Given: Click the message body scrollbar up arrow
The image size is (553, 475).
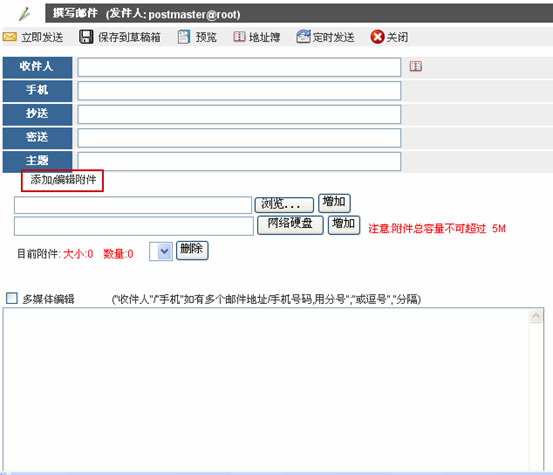Looking at the screenshot, I should (x=536, y=316).
